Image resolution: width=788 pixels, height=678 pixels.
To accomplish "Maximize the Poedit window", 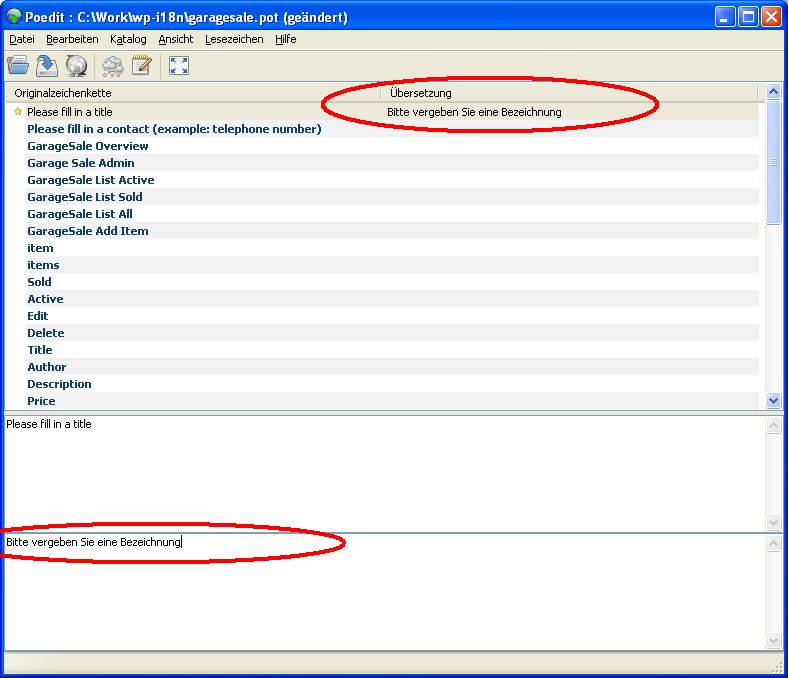I will click(x=748, y=17).
